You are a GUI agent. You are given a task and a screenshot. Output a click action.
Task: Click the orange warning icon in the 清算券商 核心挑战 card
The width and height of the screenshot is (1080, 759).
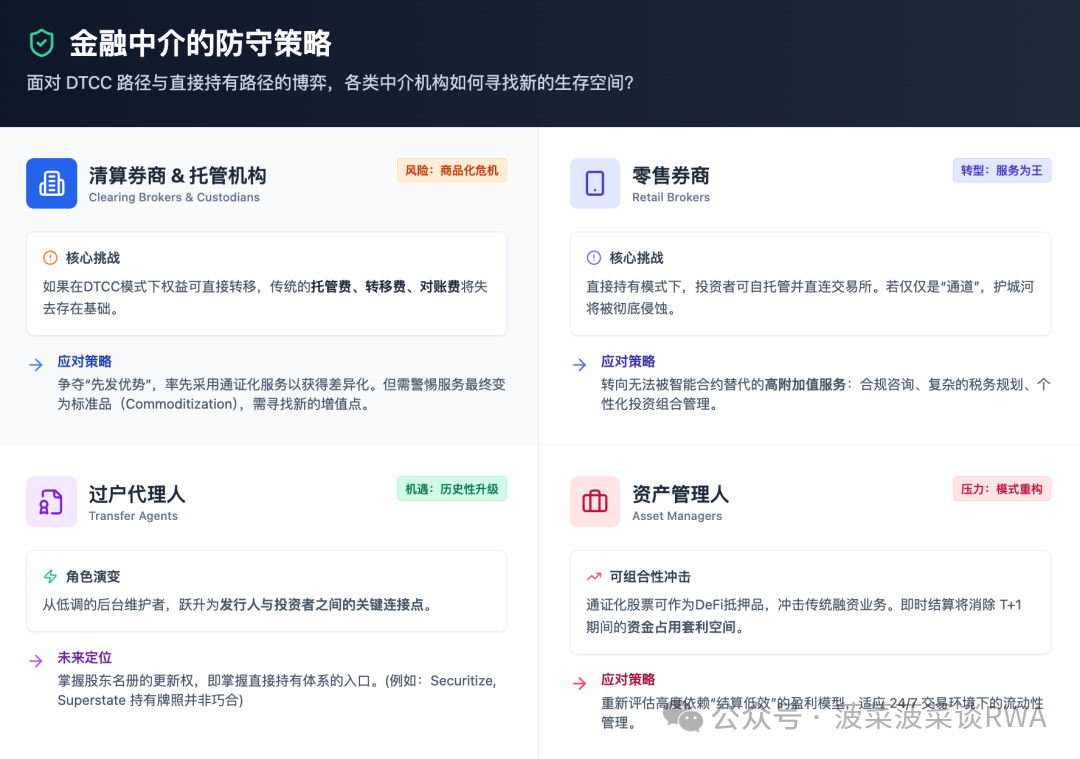[x=50, y=258]
